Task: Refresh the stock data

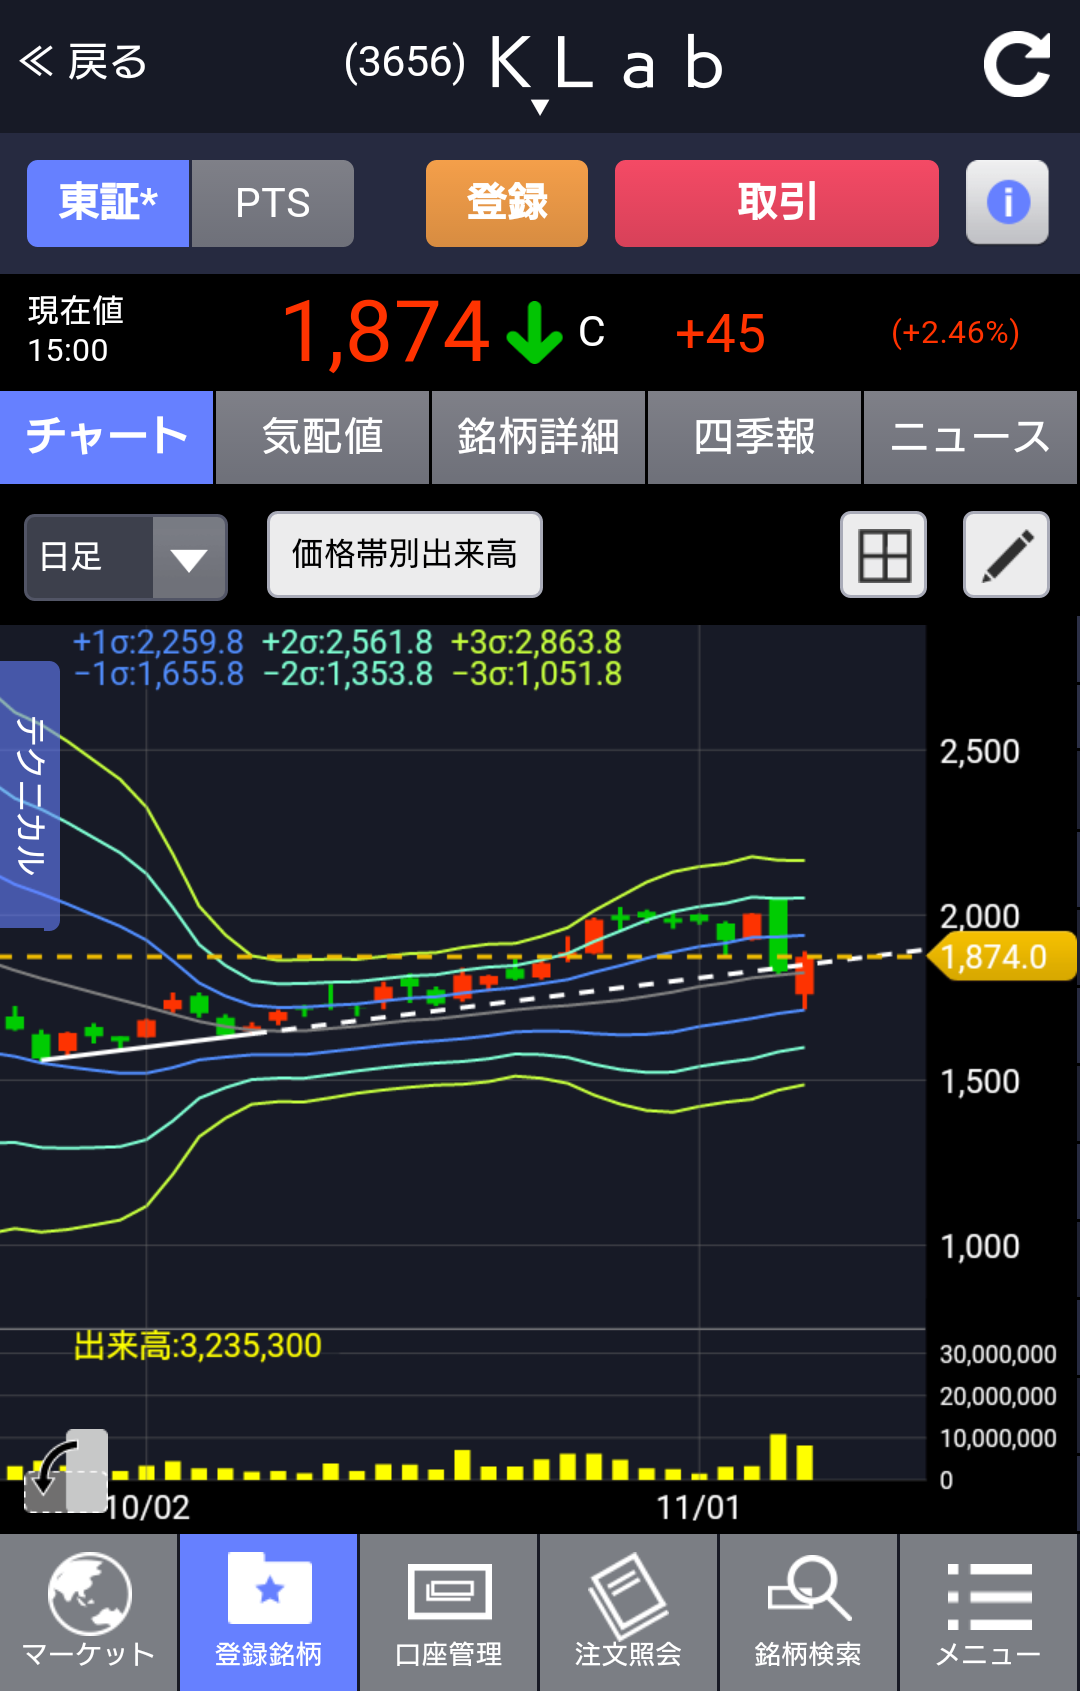Action: coord(1017,64)
